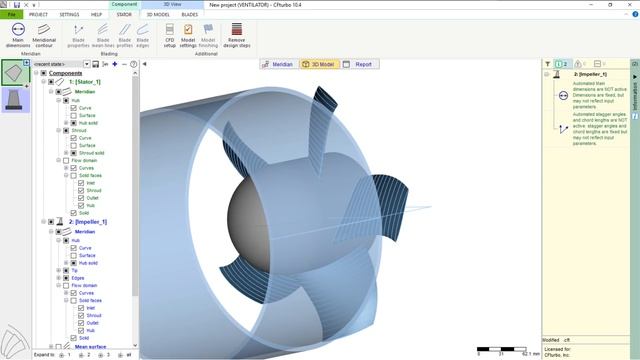Click main dimensions message icon in info panel
This screenshot has height=360, width=640.
(x=563, y=96)
